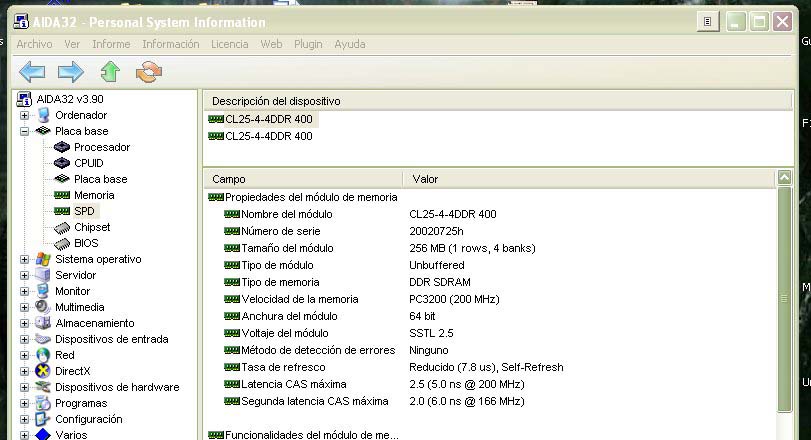Open the Memoria page
Image resolution: width=811 pixels, height=440 pixels.
pyautogui.click(x=94, y=195)
